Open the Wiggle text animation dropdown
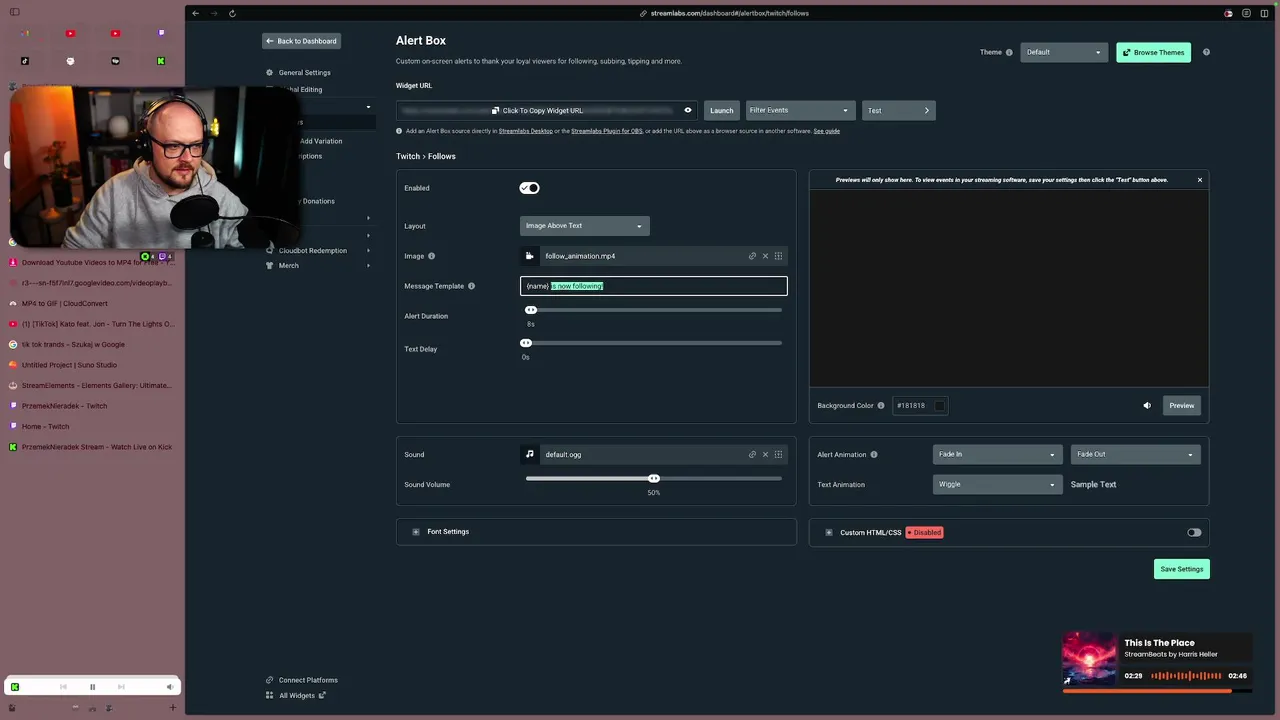1280x720 pixels. click(996, 484)
